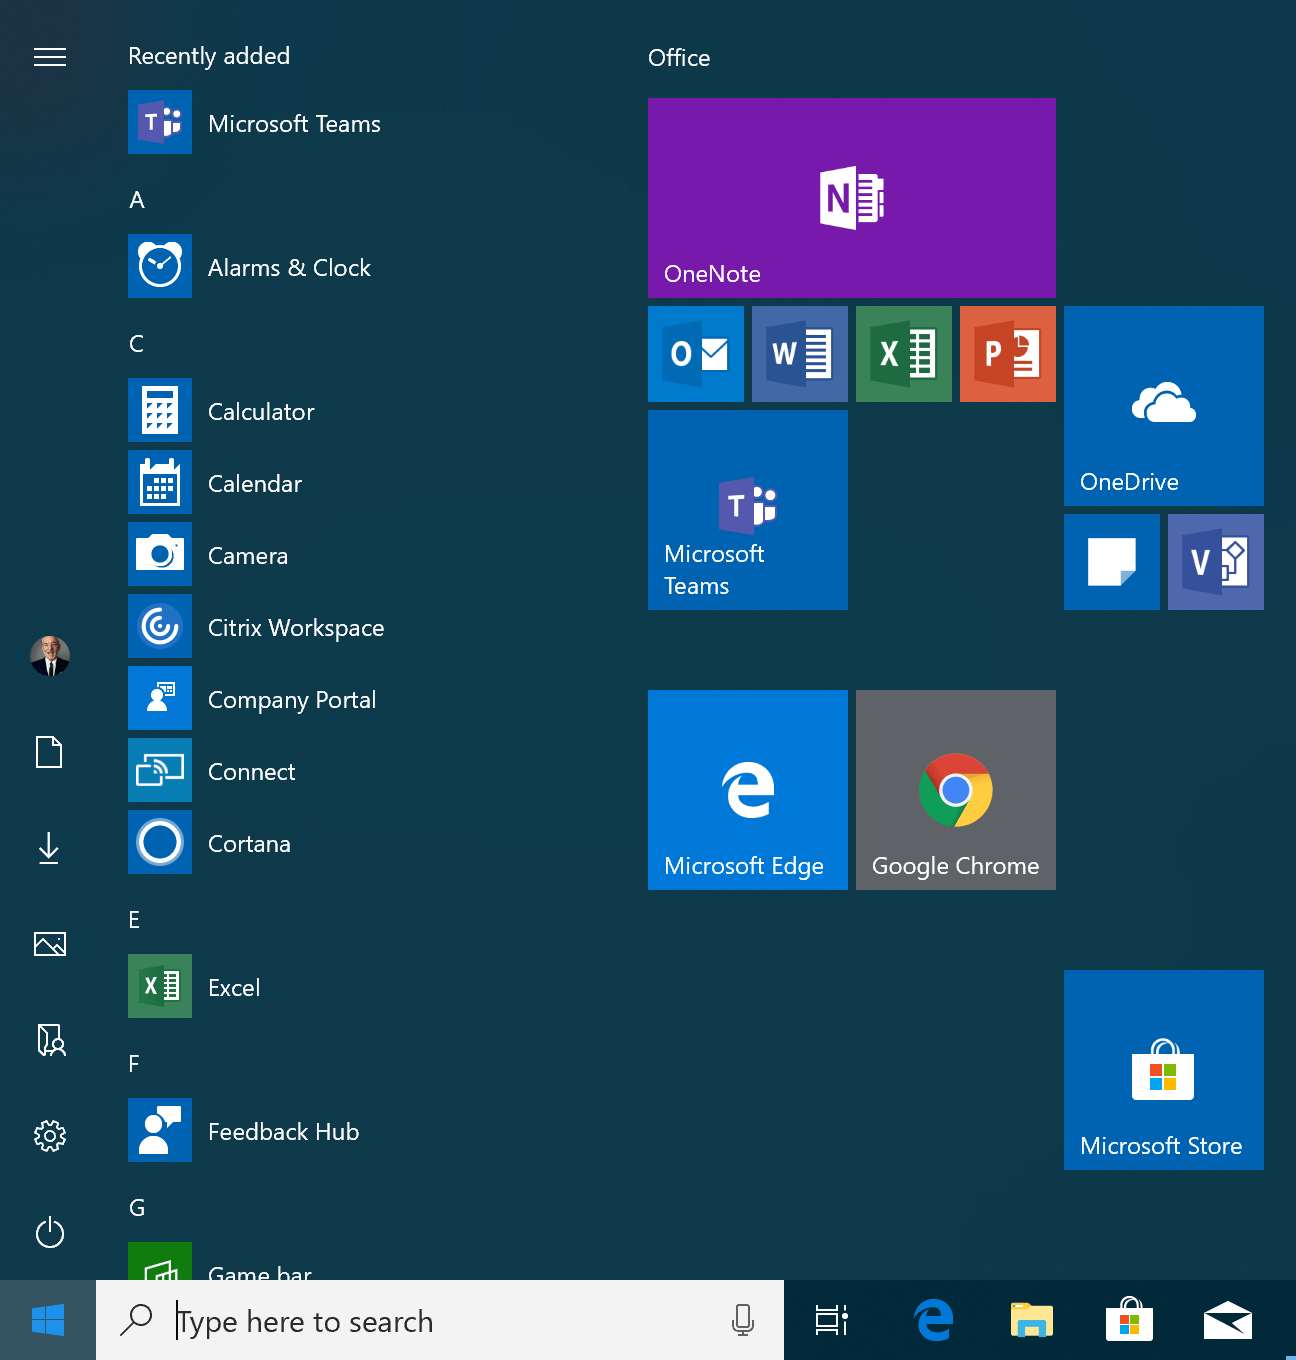Viewport: 1296px width, 1360px height.
Task: Open the Microsoft Edge tile
Action: (x=748, y=790)
